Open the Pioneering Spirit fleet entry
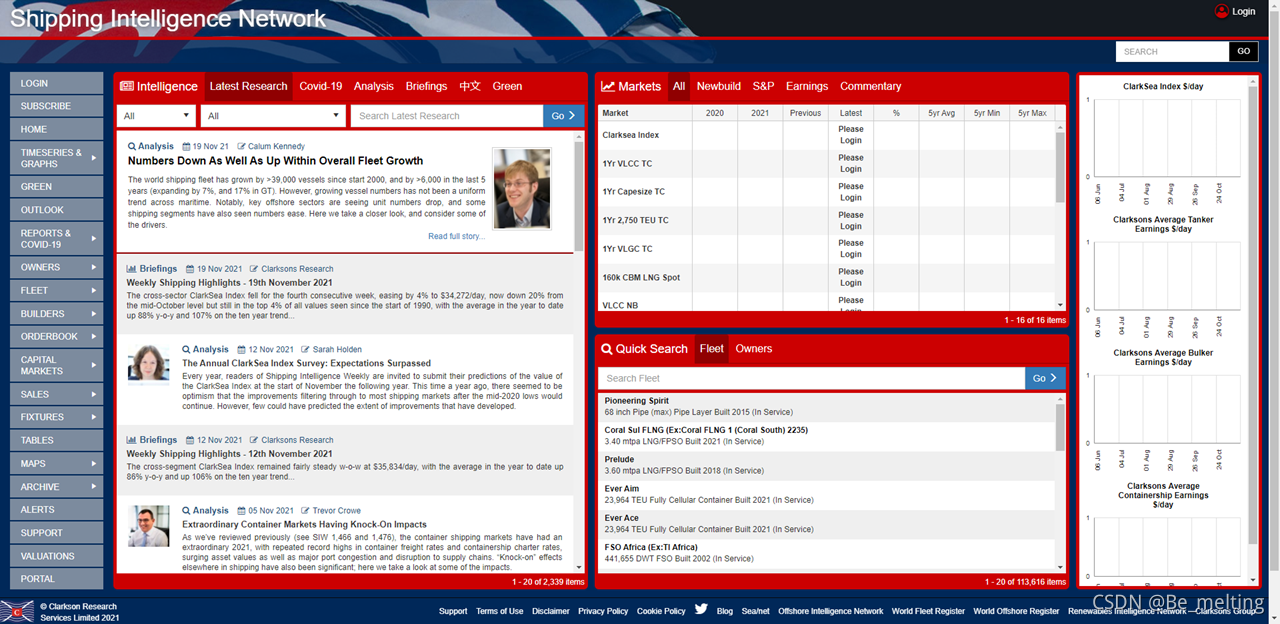 tap(826, 406)
